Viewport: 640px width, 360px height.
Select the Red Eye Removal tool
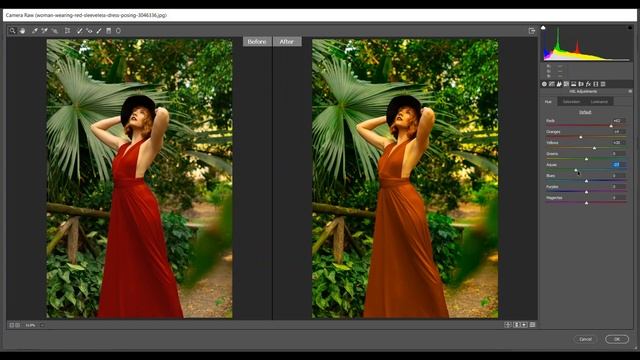[x=89, y=31]
